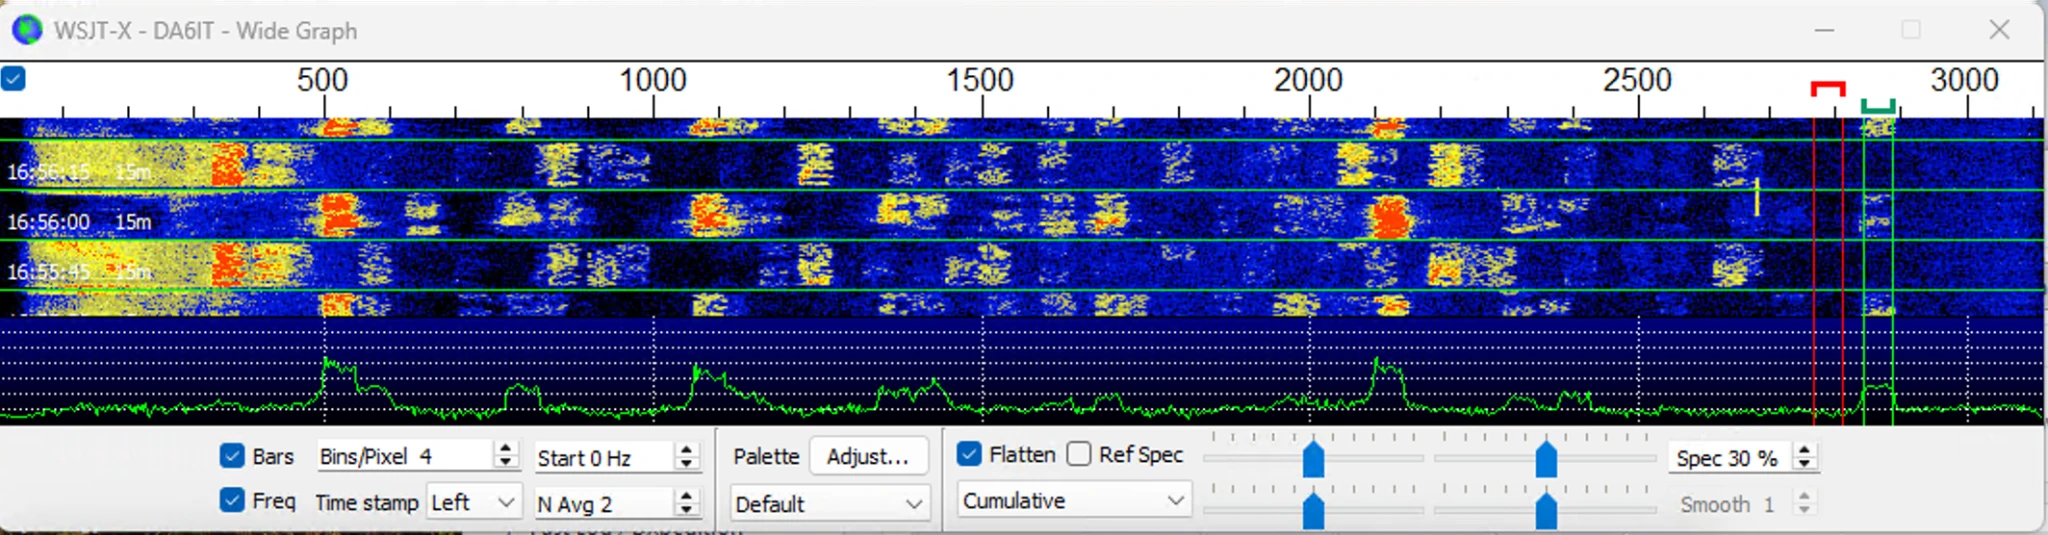Open the palette Adjust... dialog
This screenshot has width=2048, height=535.
(x=868, y=456)
